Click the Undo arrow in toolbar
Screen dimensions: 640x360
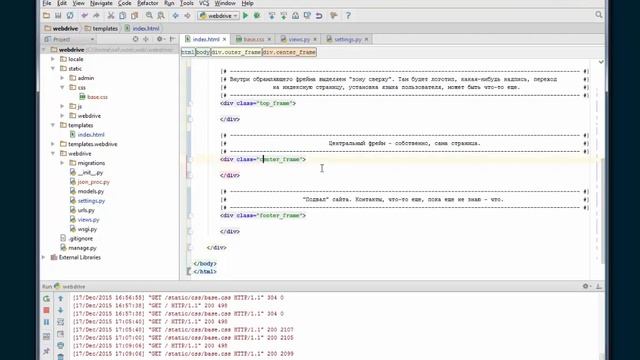point(84,16)
